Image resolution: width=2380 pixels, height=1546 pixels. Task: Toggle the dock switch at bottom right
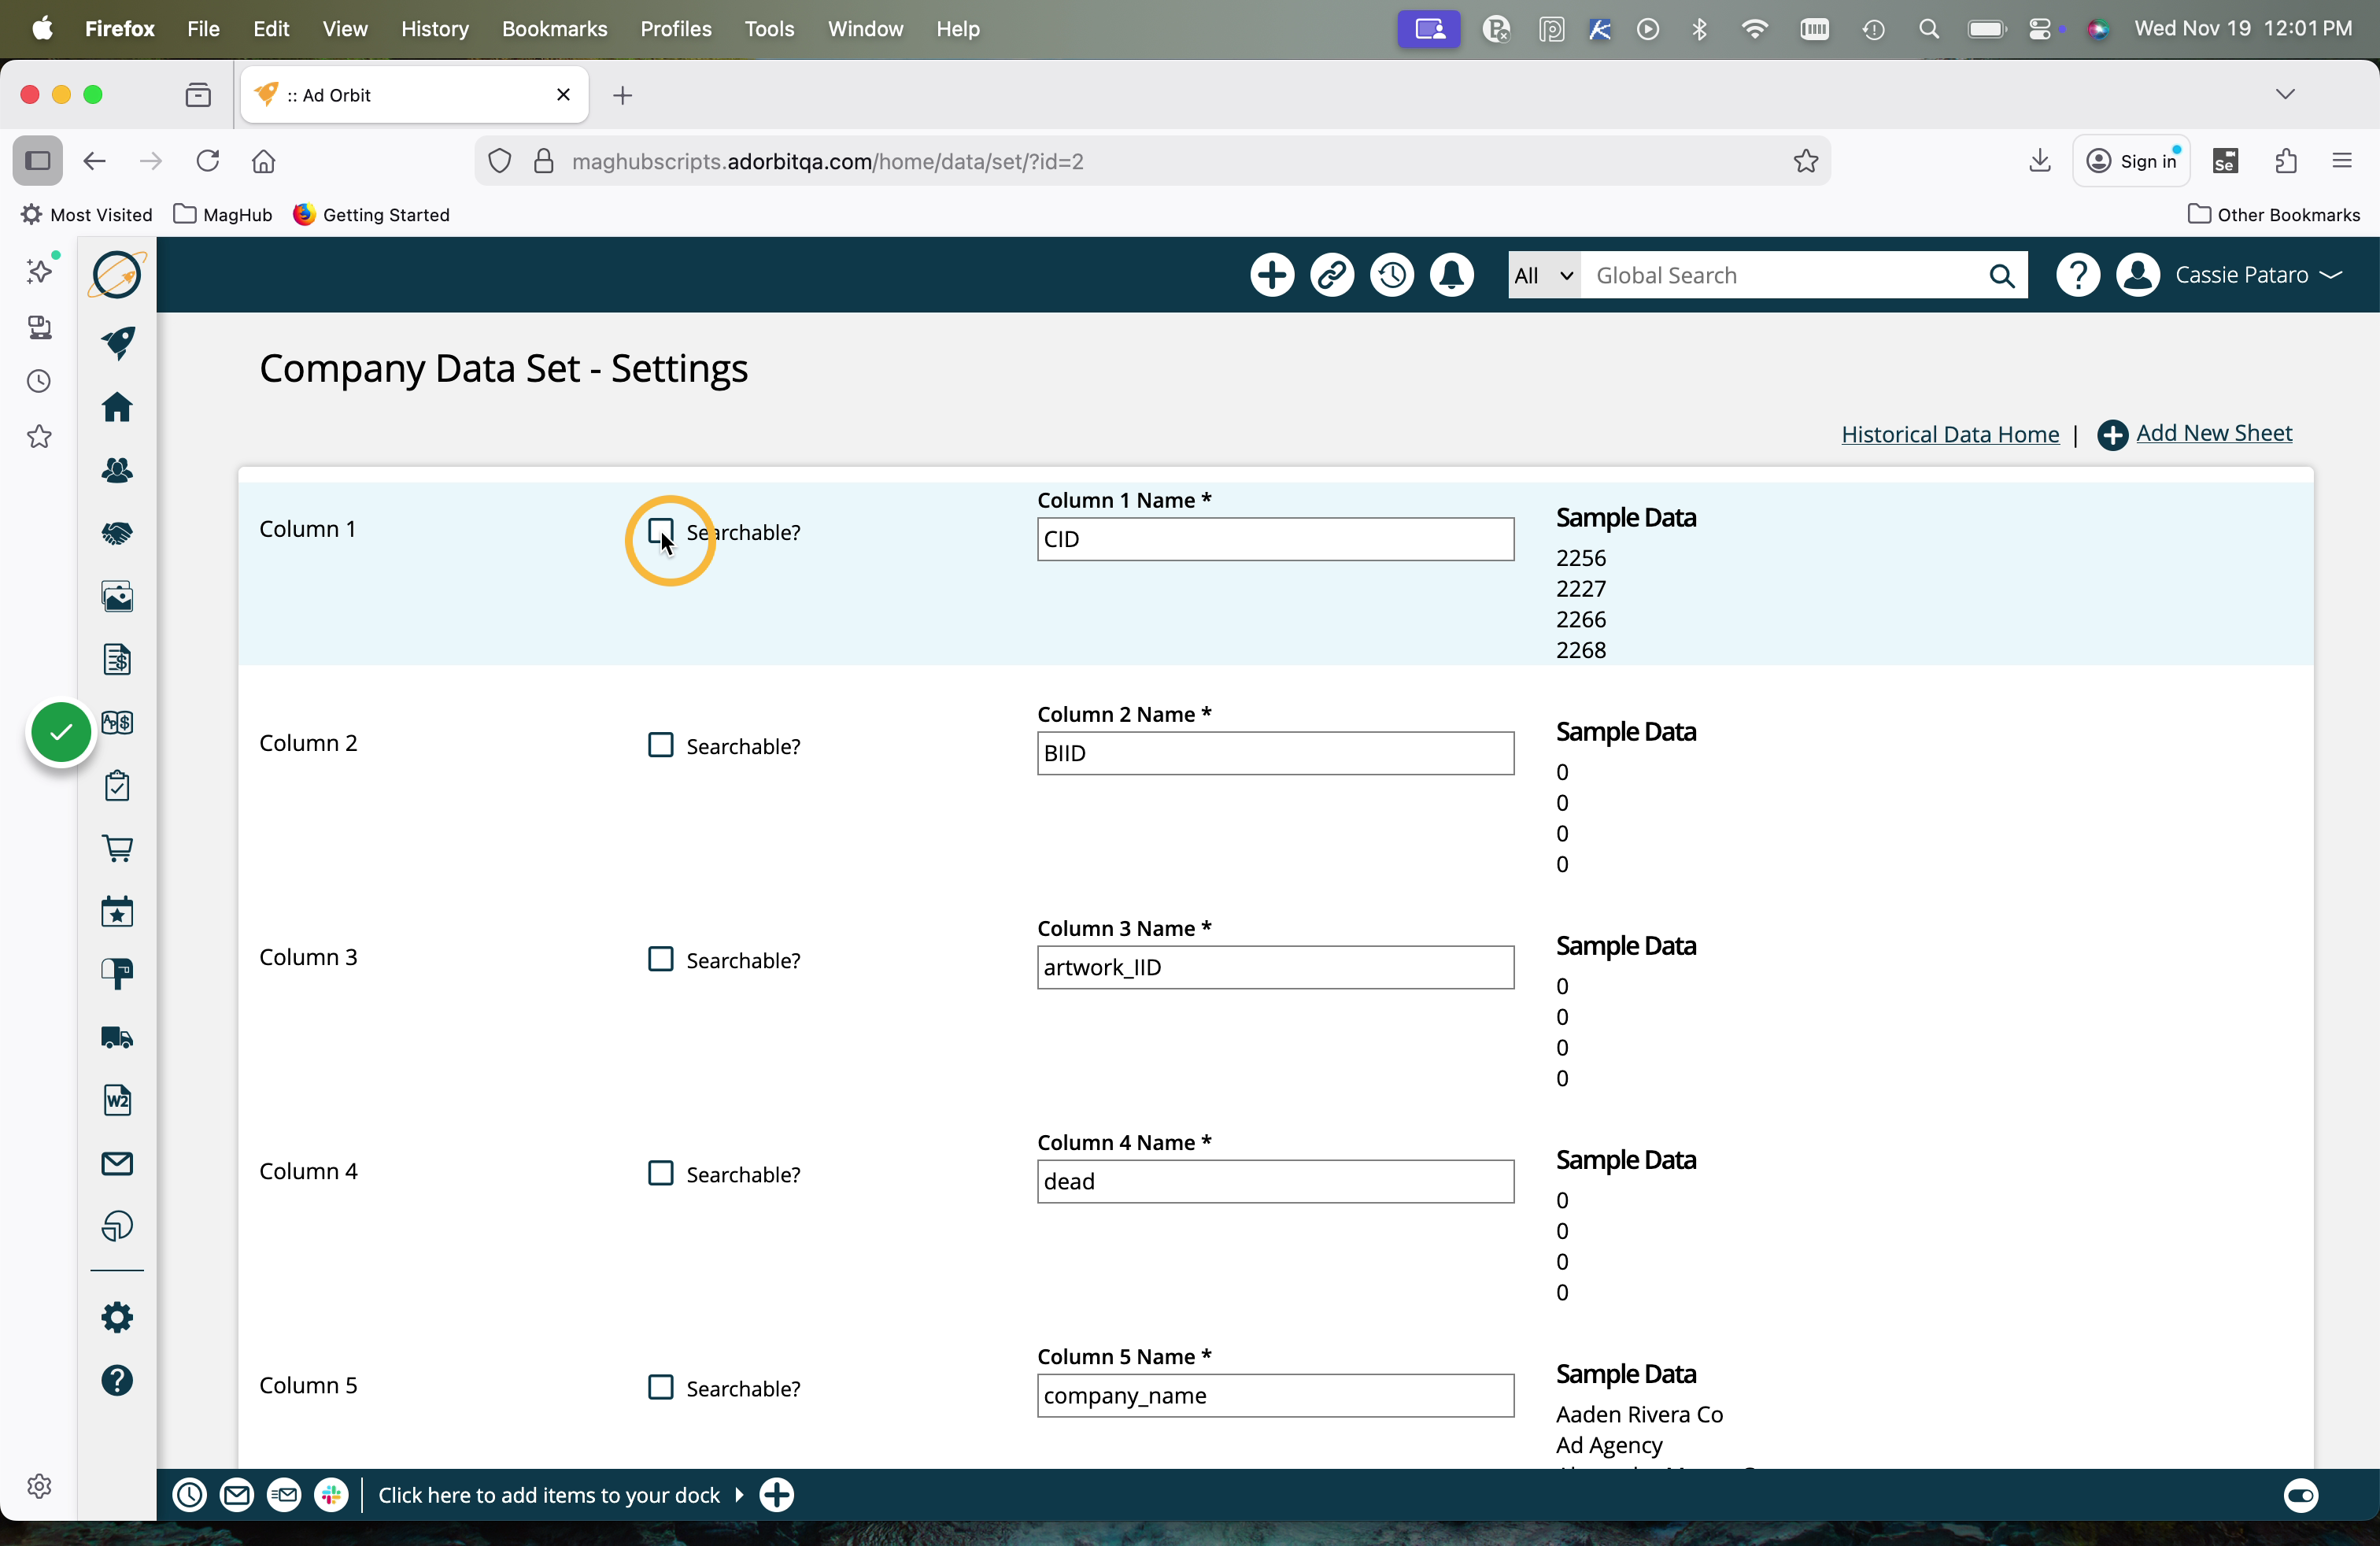point(2300,1495)
